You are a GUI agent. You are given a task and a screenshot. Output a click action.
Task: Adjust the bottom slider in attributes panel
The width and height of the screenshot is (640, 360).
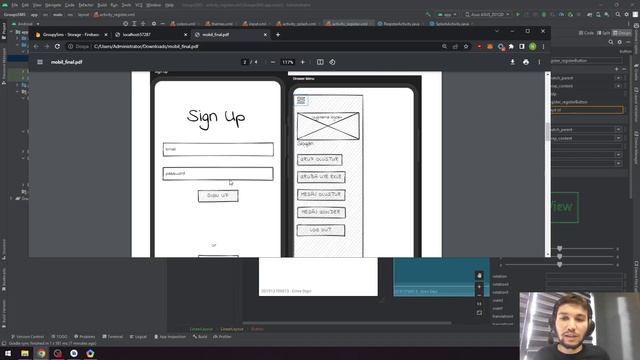(560, 265)
